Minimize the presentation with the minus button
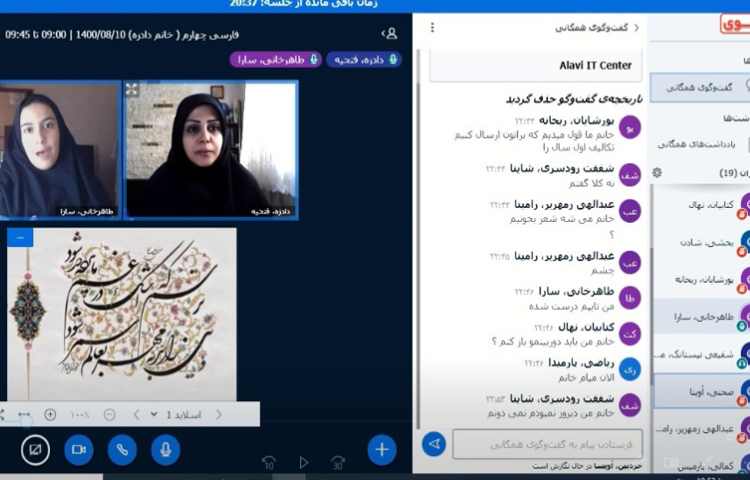 point(20,238)
